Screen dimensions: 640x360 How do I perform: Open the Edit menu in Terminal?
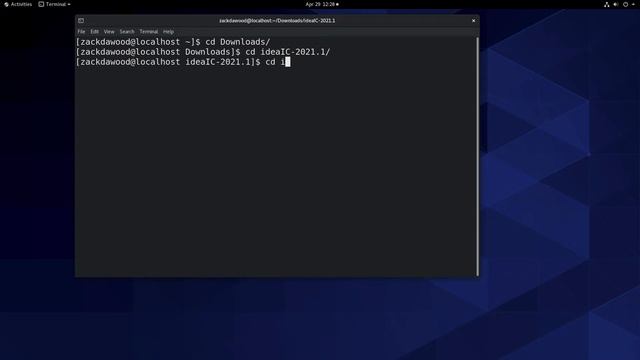(x=94, y=31)
